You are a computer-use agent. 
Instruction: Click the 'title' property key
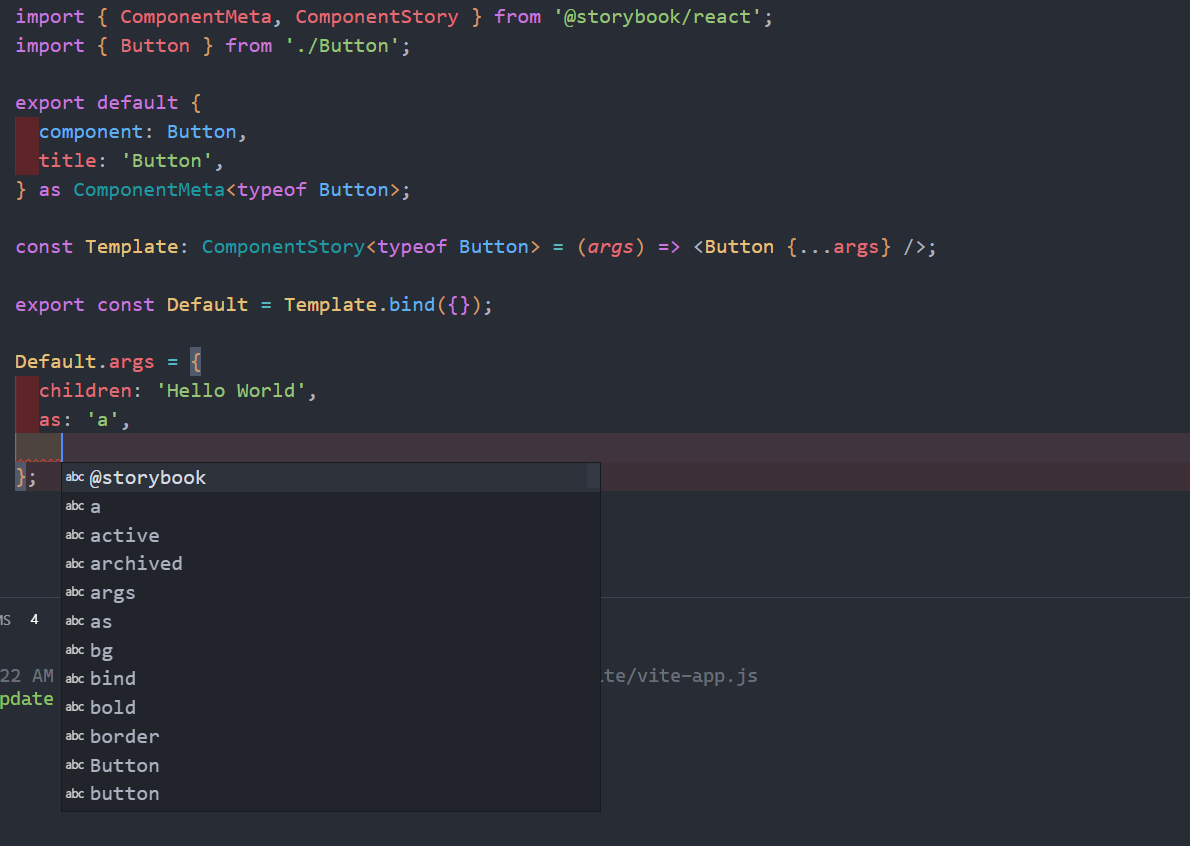pos(68,160)
